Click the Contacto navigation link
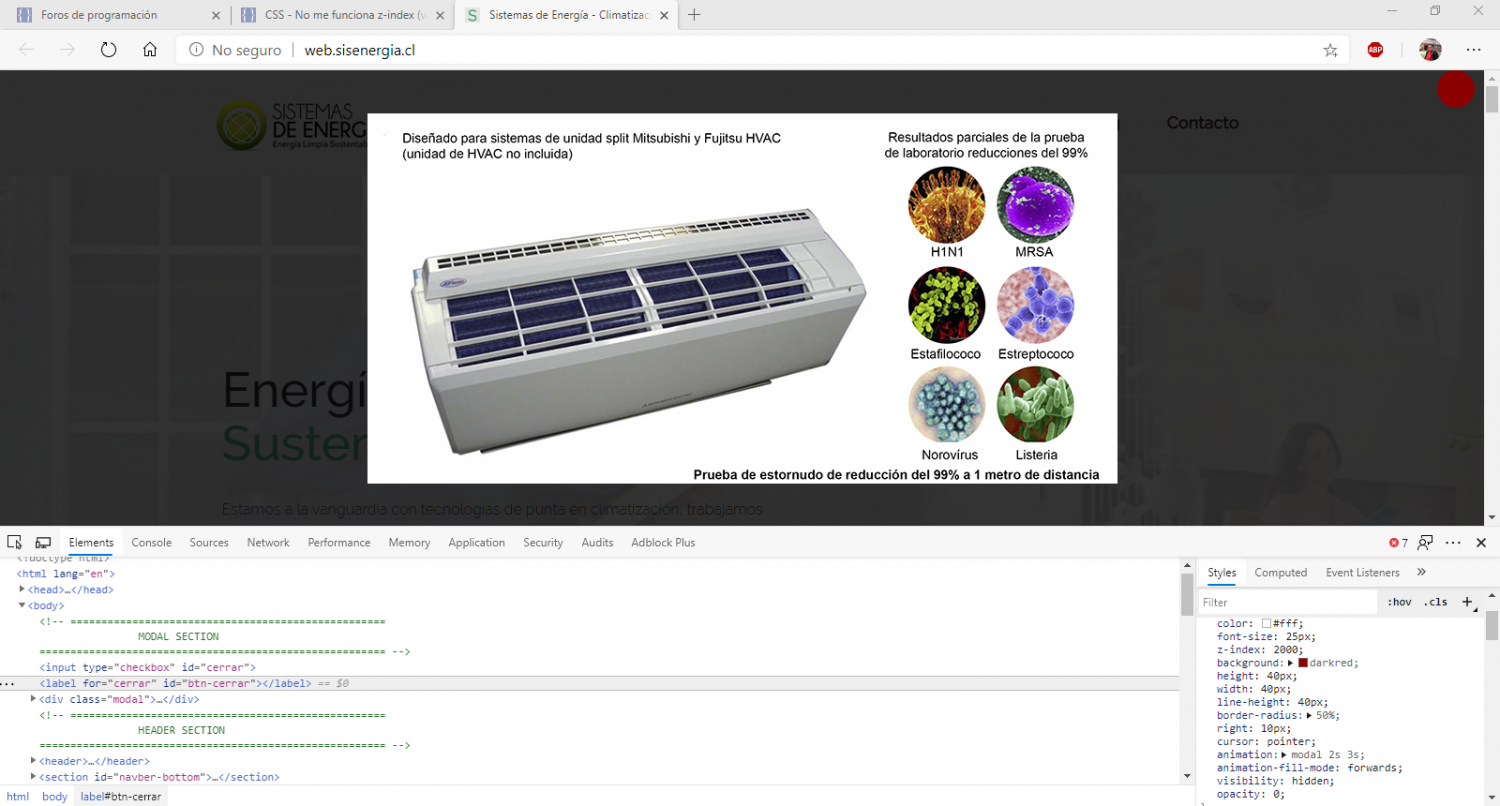 point(1202,123)
